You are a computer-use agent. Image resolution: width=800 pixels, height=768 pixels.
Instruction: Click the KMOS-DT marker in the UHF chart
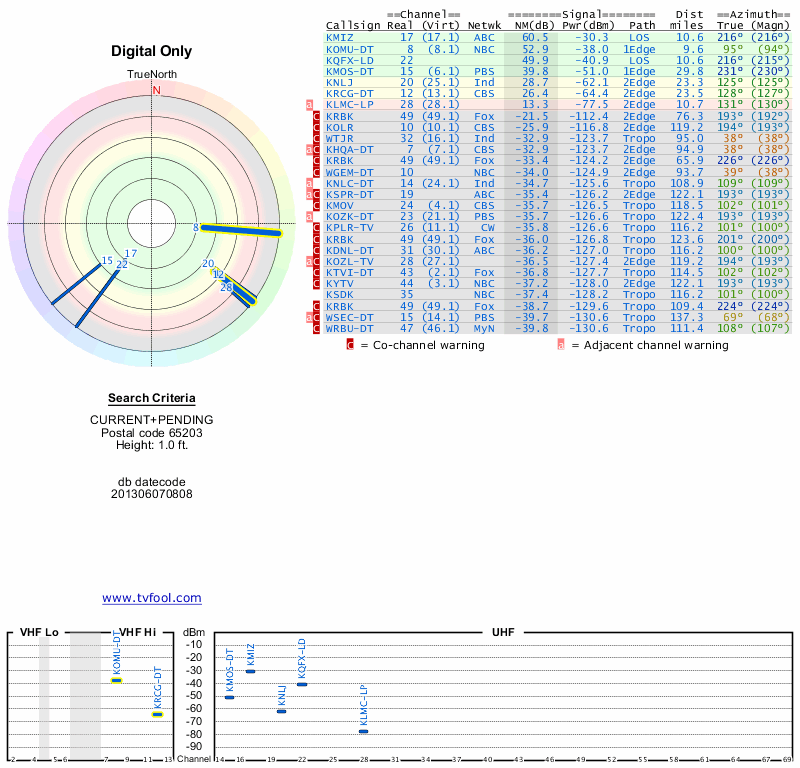click(230, 697)
